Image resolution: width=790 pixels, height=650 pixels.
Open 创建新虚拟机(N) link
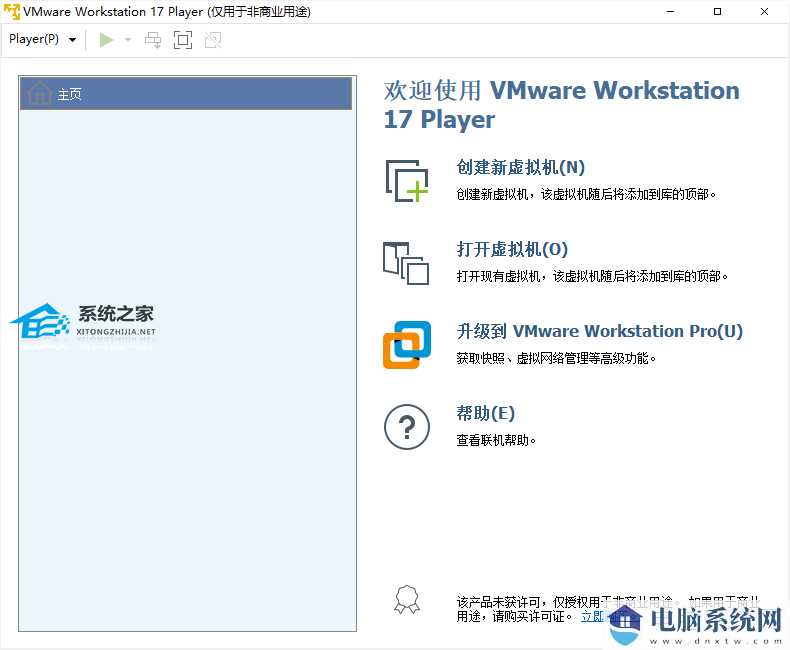point(520,167)
